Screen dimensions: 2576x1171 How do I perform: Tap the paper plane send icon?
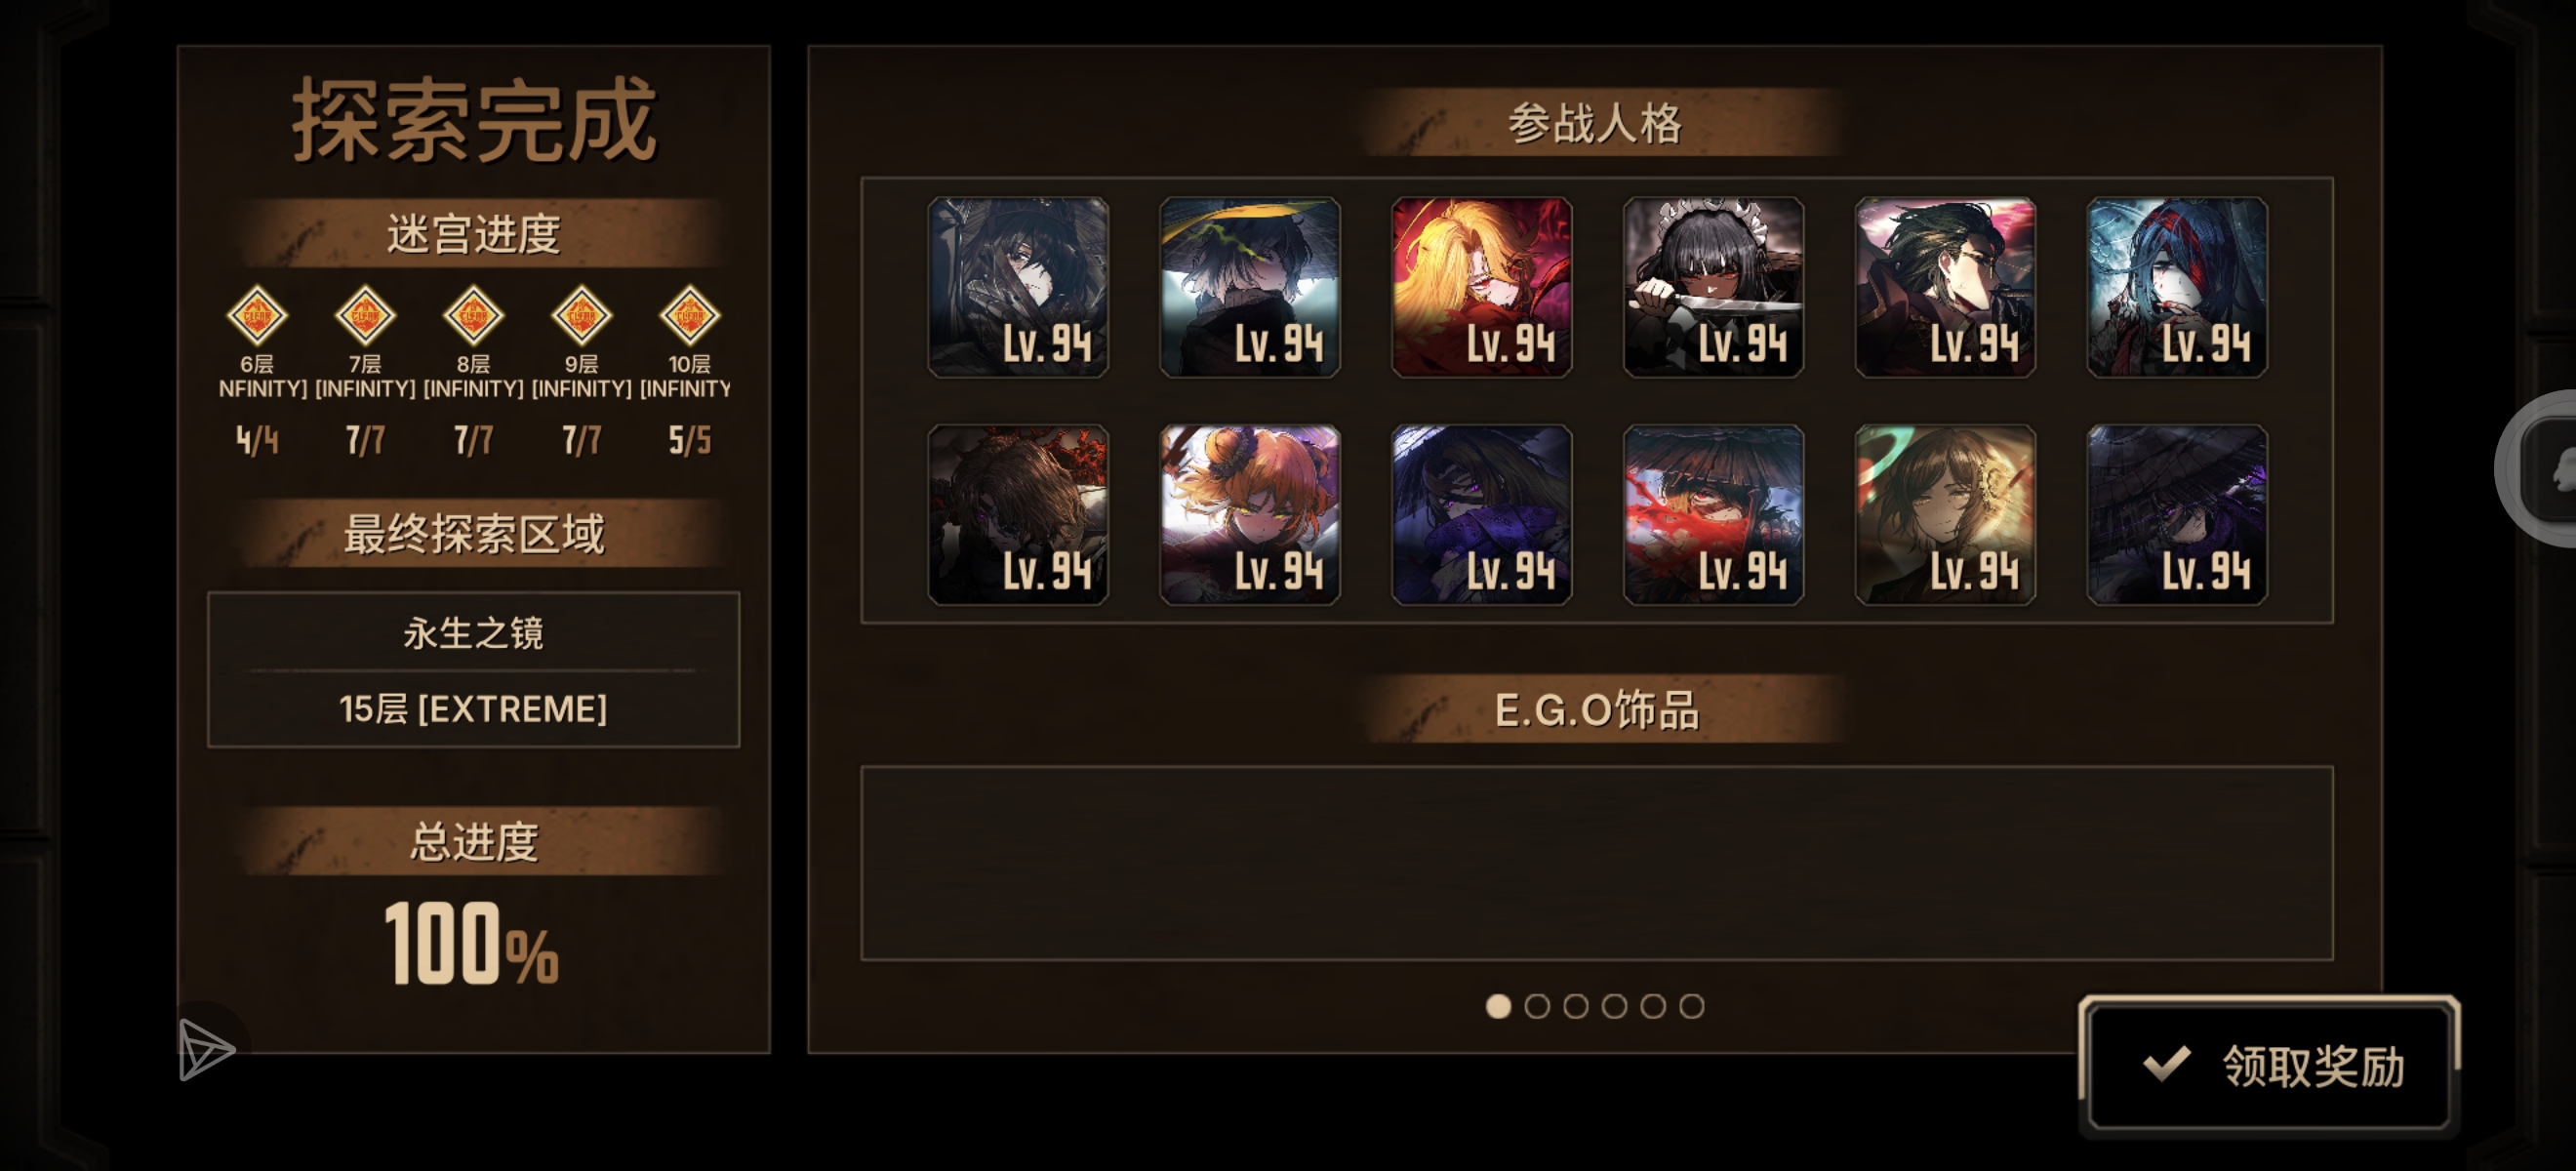point(206,1049)
